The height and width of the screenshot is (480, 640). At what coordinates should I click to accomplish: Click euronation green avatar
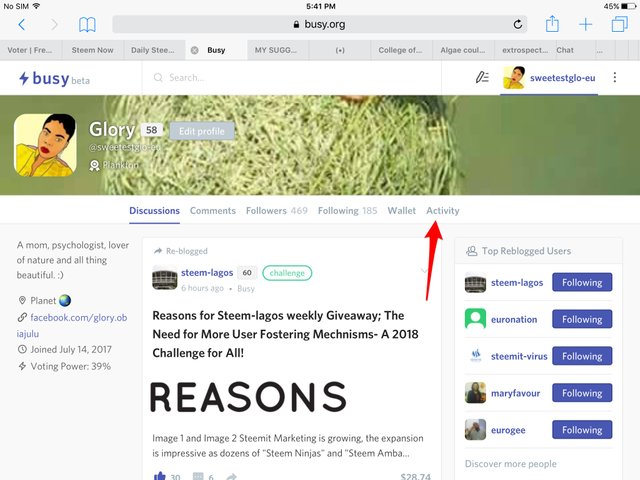point(476,319)
